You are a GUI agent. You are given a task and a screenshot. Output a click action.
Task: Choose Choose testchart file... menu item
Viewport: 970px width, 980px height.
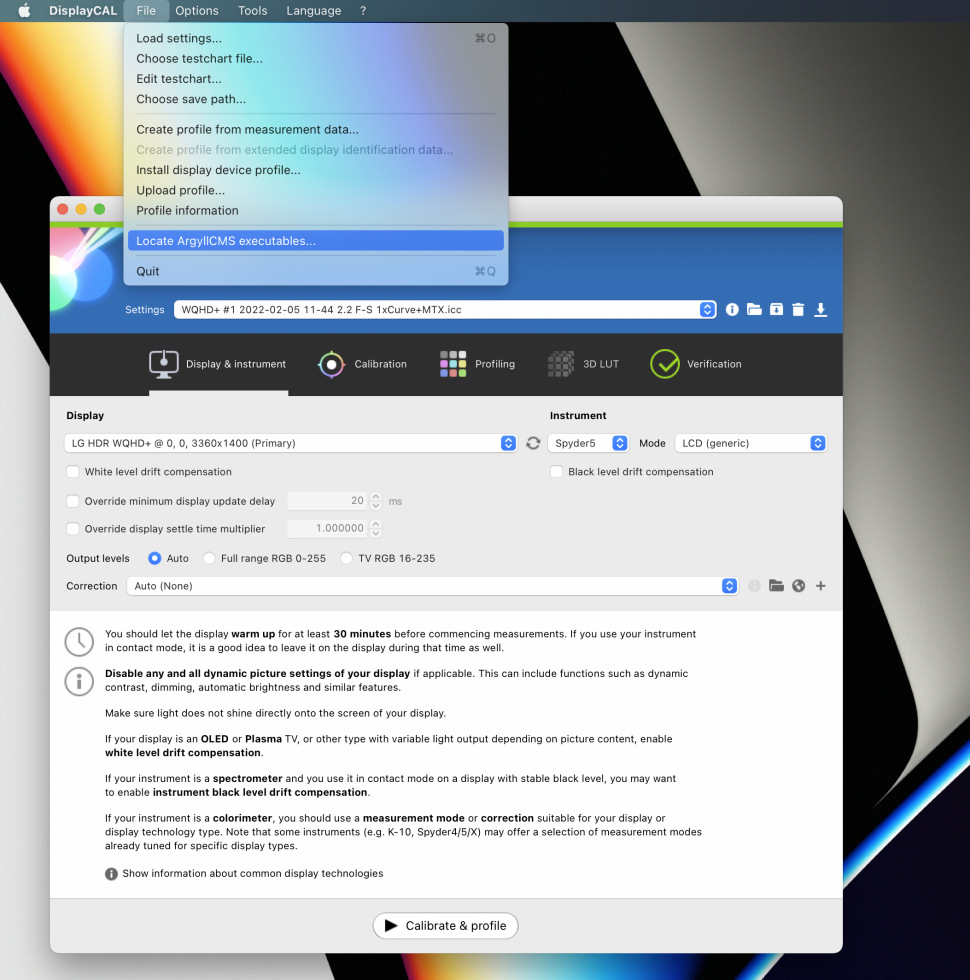(316, 59)
